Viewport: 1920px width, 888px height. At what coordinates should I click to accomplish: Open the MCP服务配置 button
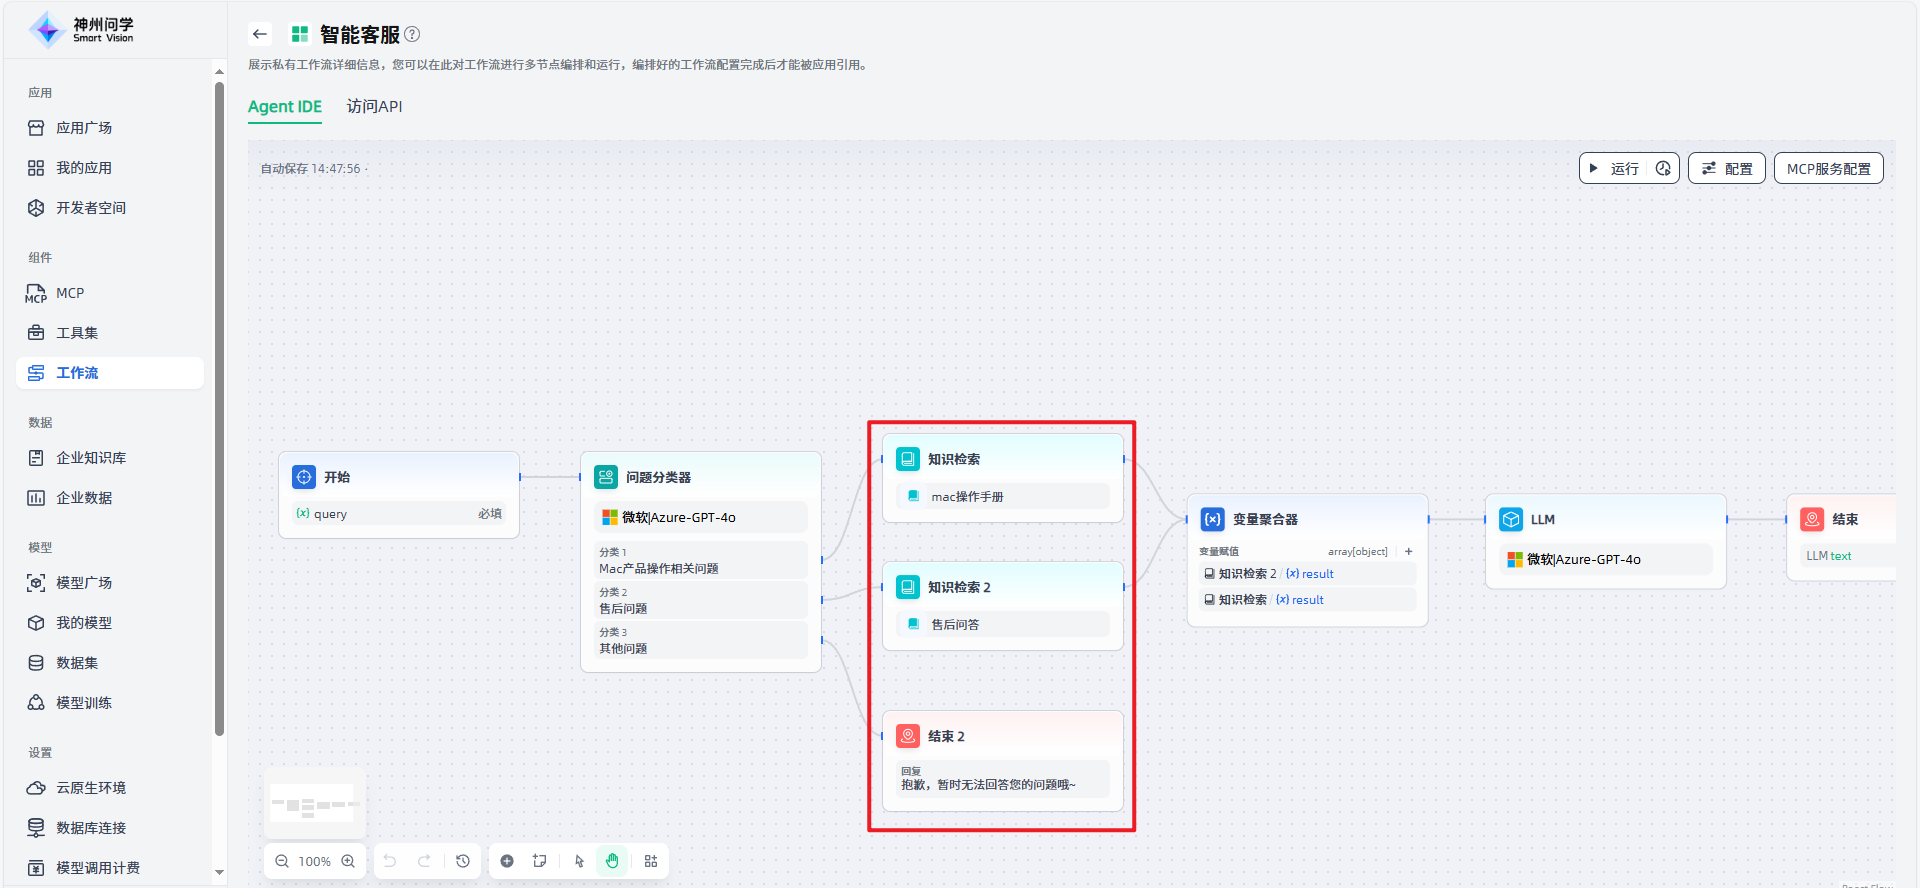[x=1828, y=168]
